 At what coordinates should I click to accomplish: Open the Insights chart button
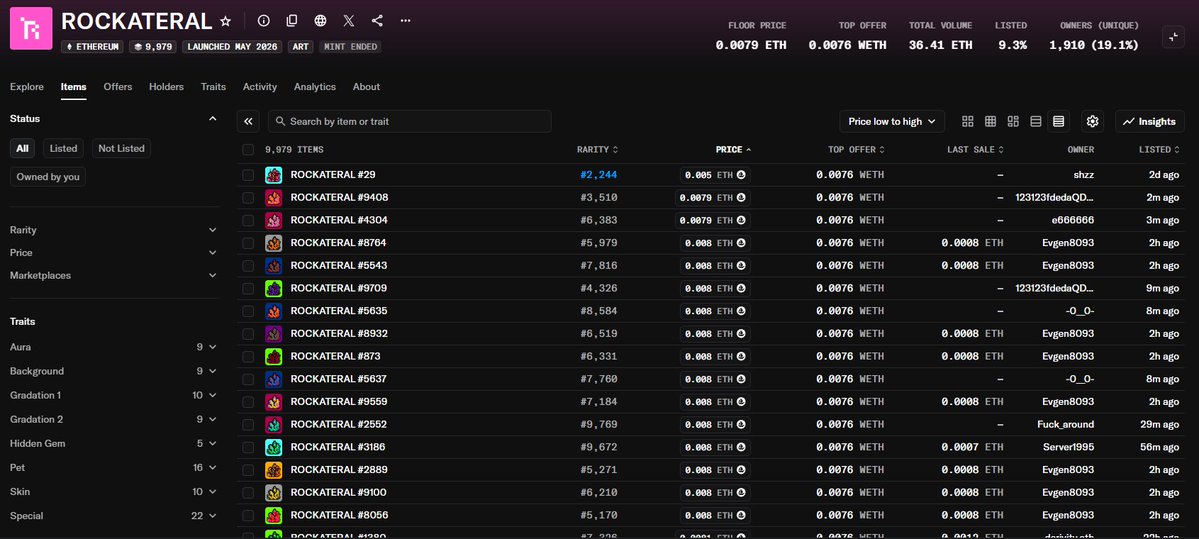(1149, 122)
